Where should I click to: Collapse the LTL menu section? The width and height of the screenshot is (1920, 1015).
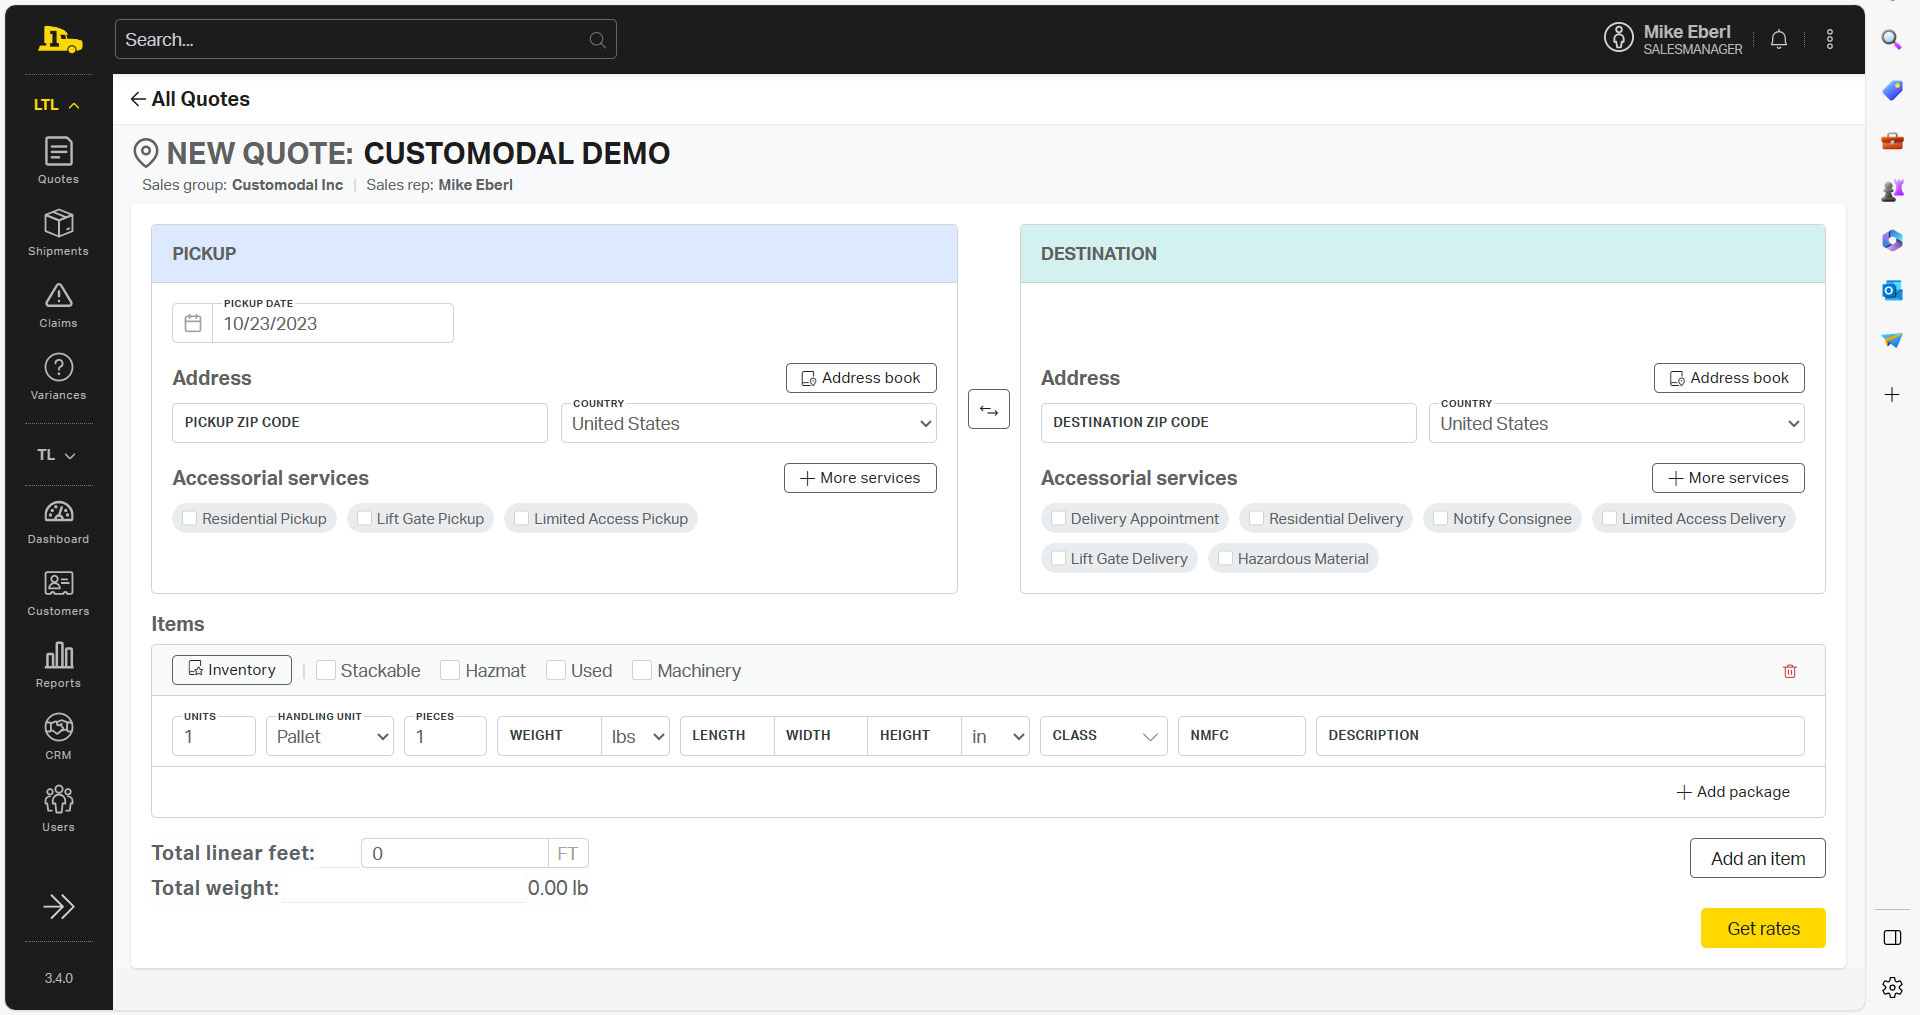58,104
